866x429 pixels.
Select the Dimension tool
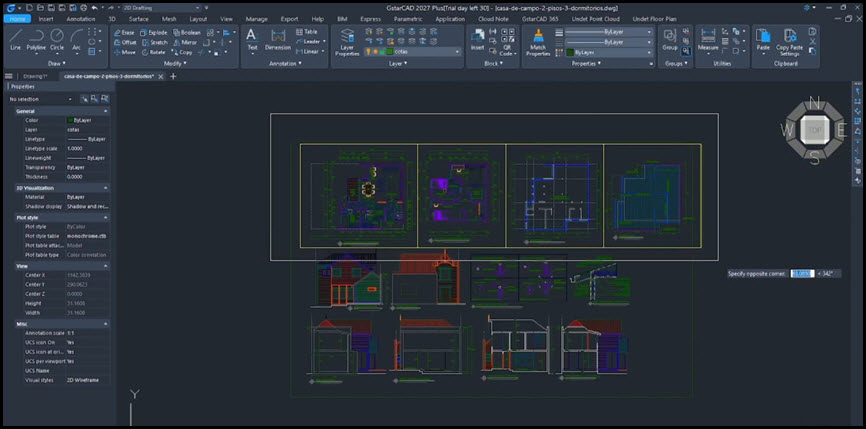(278, 40)
